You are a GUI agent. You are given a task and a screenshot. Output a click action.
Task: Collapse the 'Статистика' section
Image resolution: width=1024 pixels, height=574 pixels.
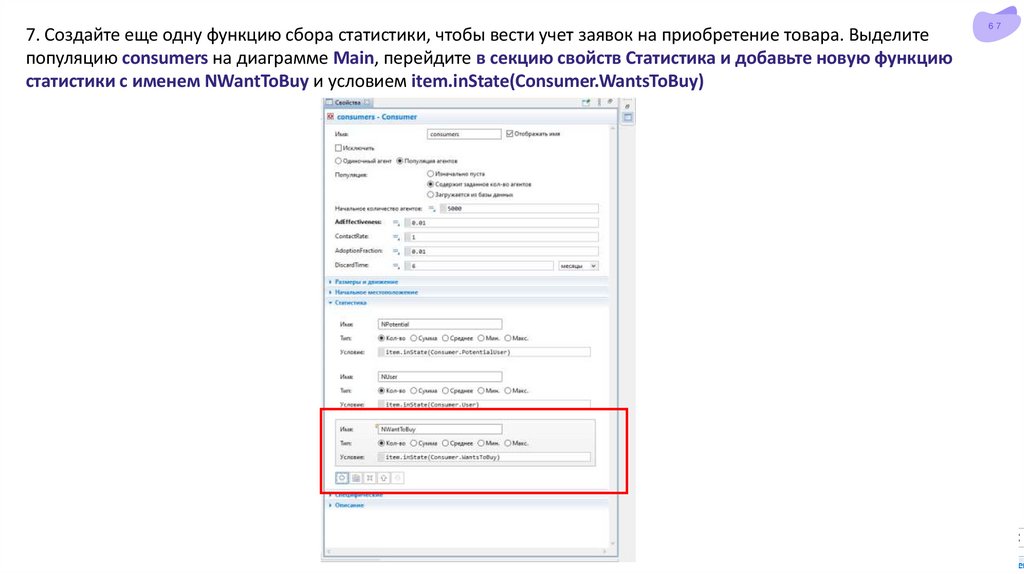point(351,302)
